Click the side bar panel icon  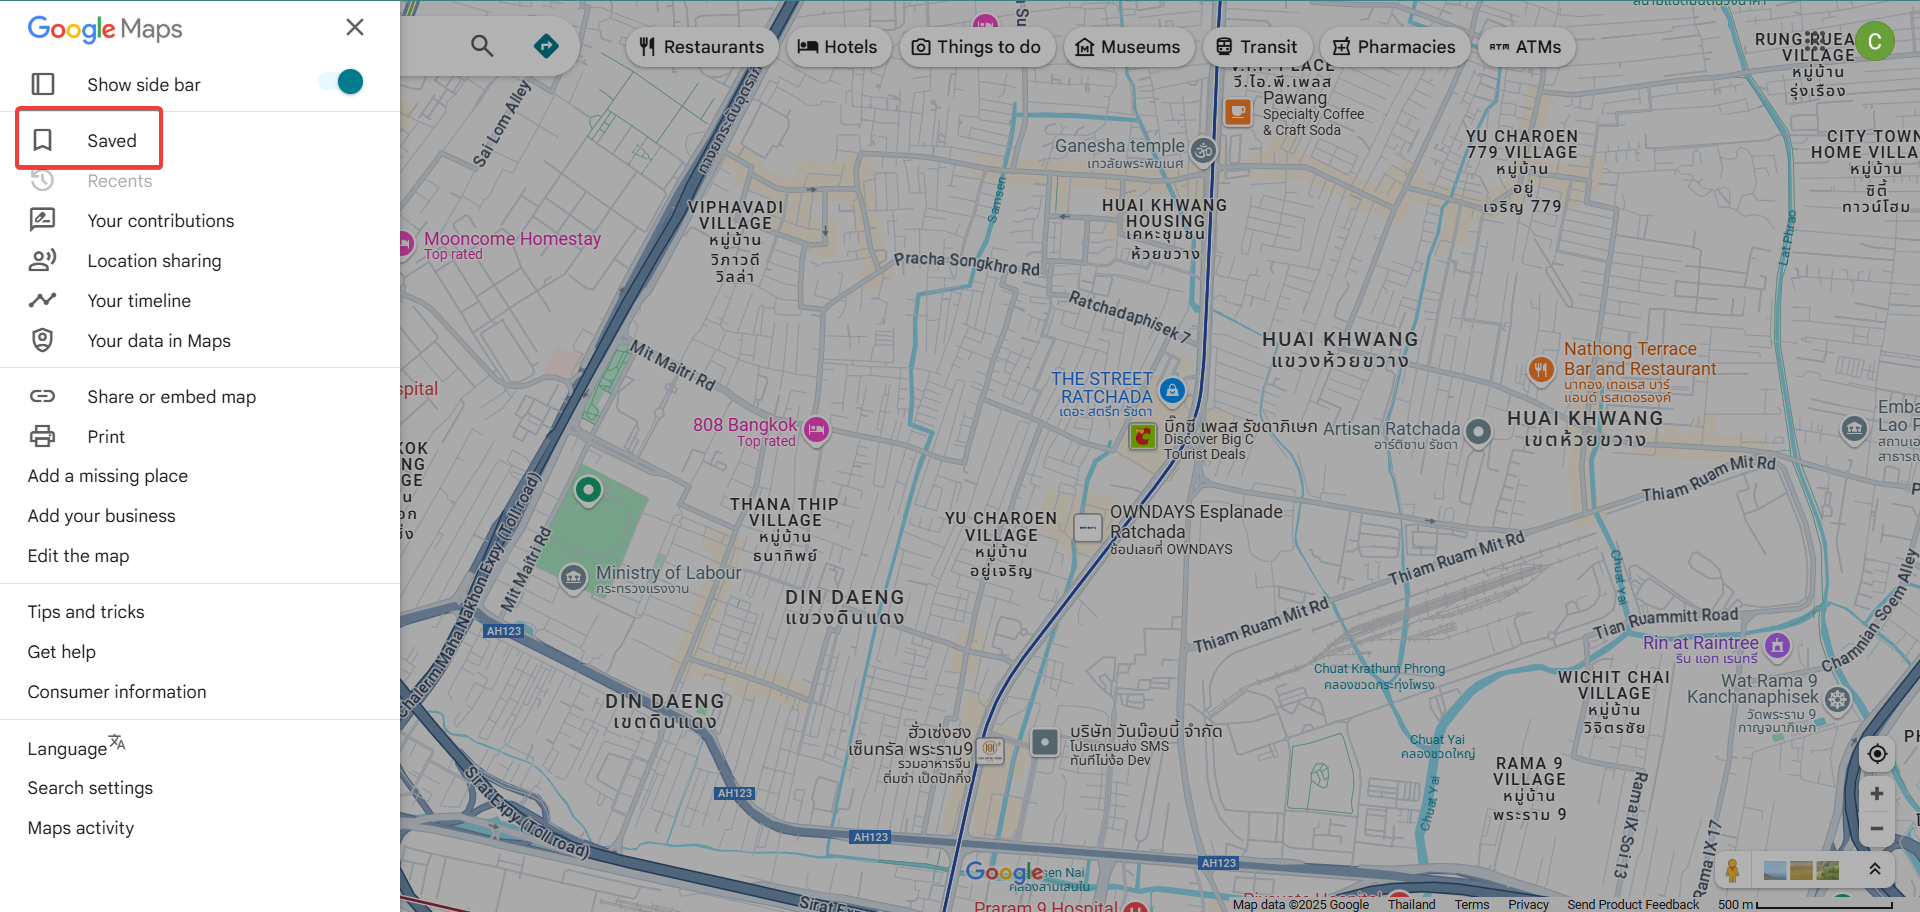pyautogui.click(x=42, y=84)
